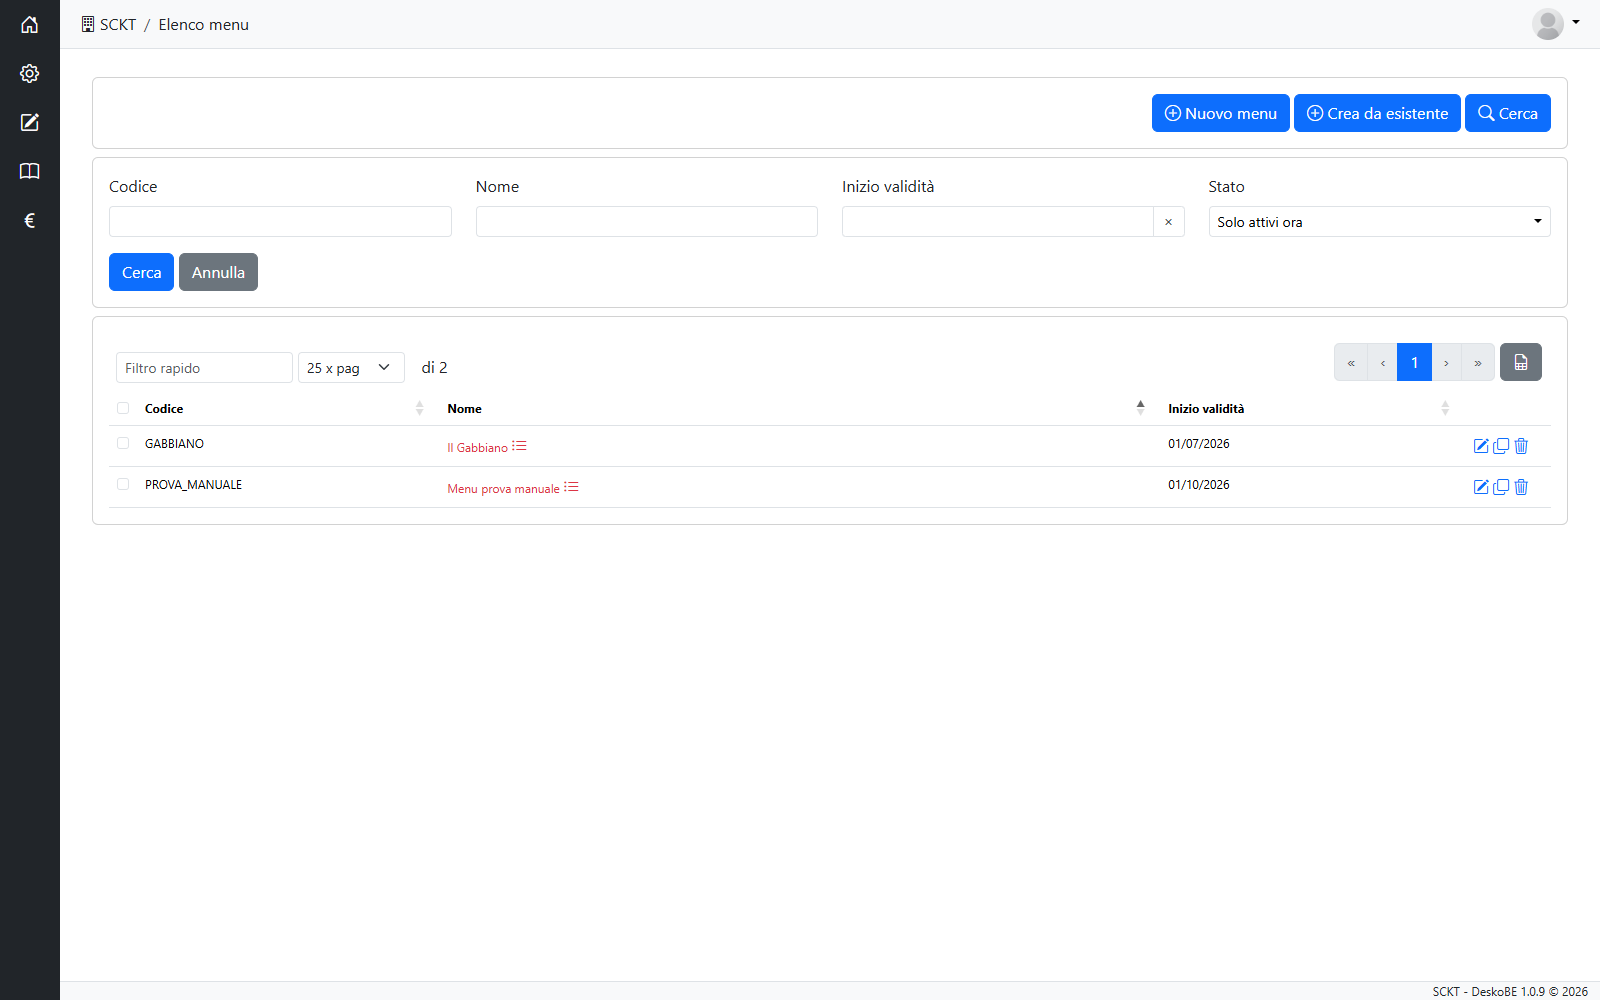
Task: Go to first page of results
Action: [1351, 362]
